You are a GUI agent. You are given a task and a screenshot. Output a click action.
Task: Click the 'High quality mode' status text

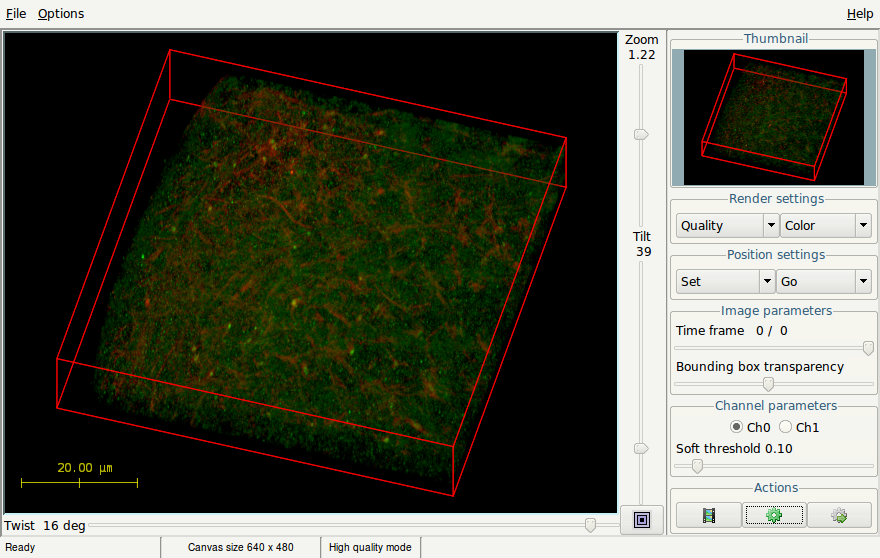pyautogui.click(x=370, y=547)
